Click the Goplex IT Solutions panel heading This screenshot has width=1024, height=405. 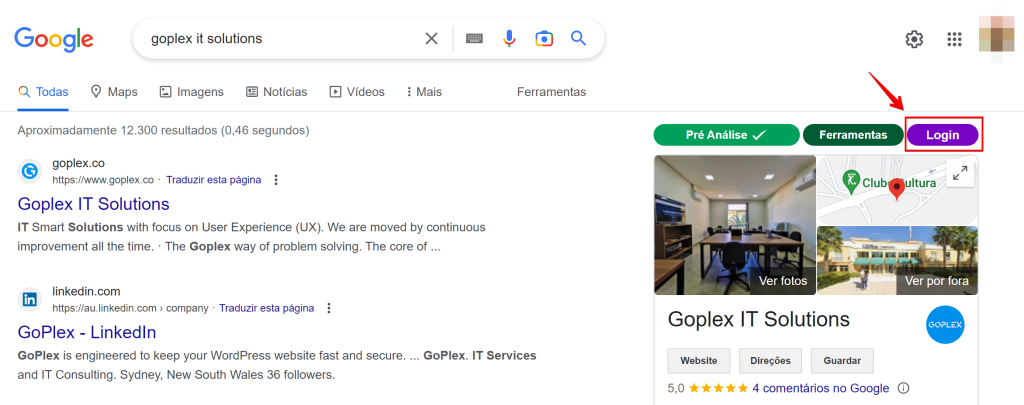(x=759, y=319)
